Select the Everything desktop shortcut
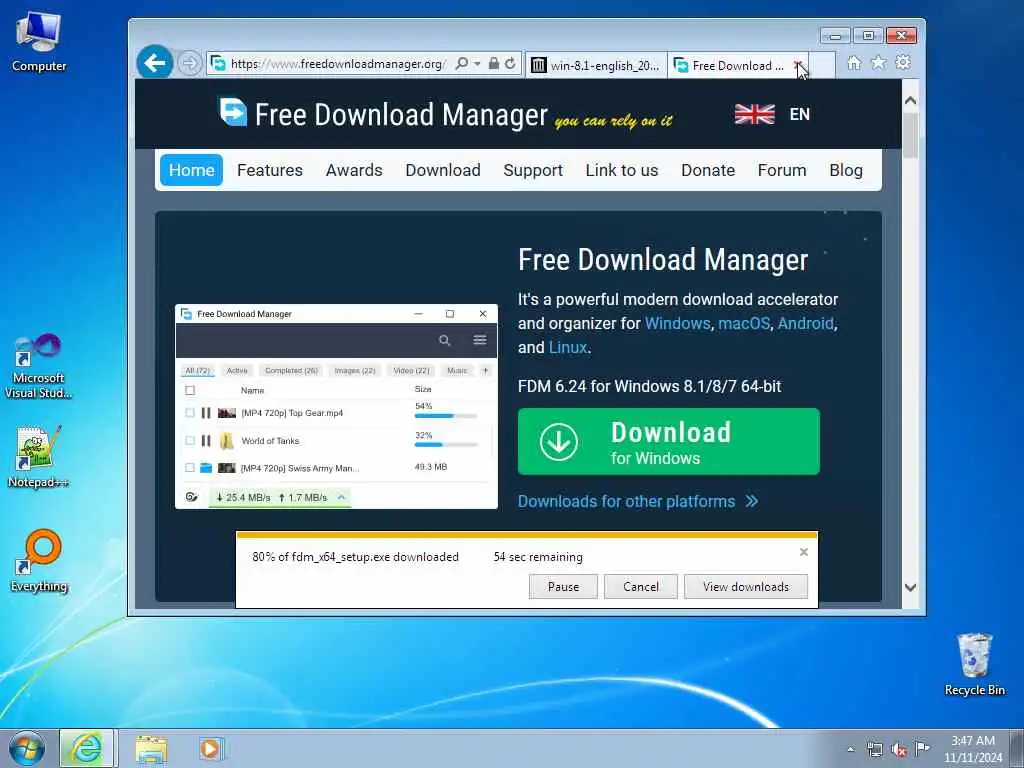This screenshot has height=768, width=1024. point(39,561)
